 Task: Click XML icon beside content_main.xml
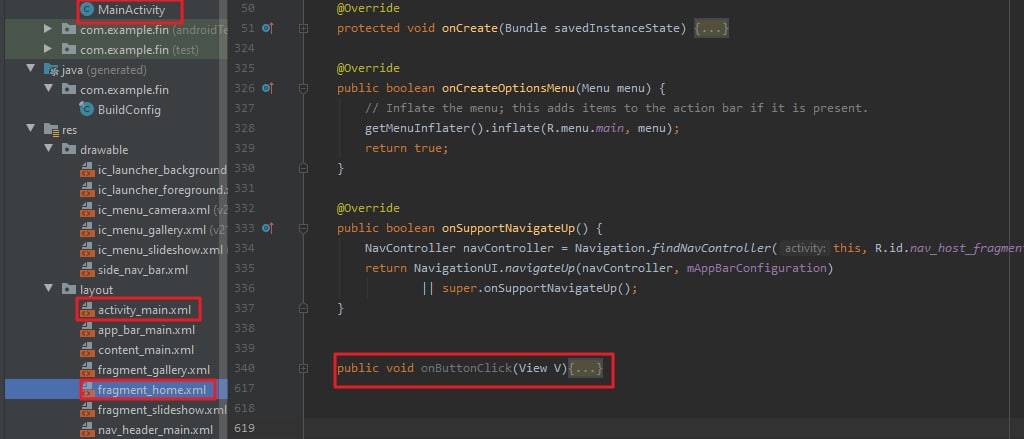[x=87, y=350]
